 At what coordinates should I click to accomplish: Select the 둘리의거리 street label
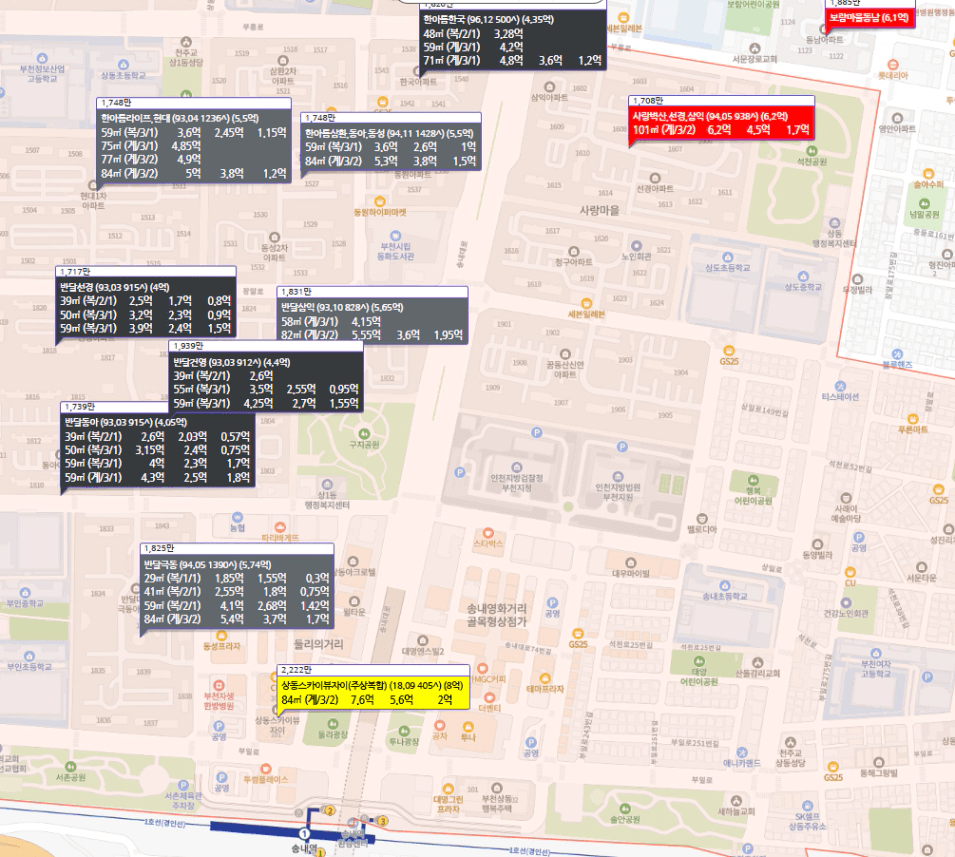coord(319,644)
